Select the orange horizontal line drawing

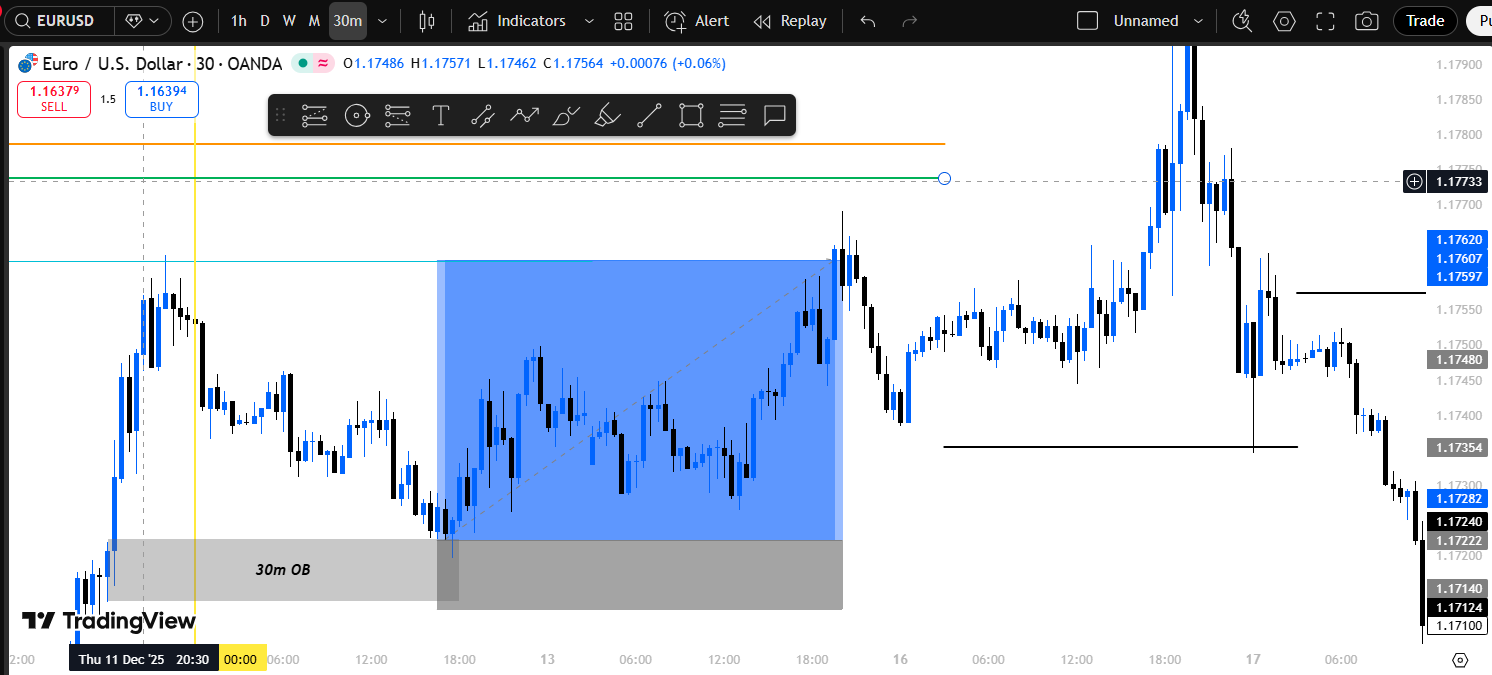coord(476,144)
